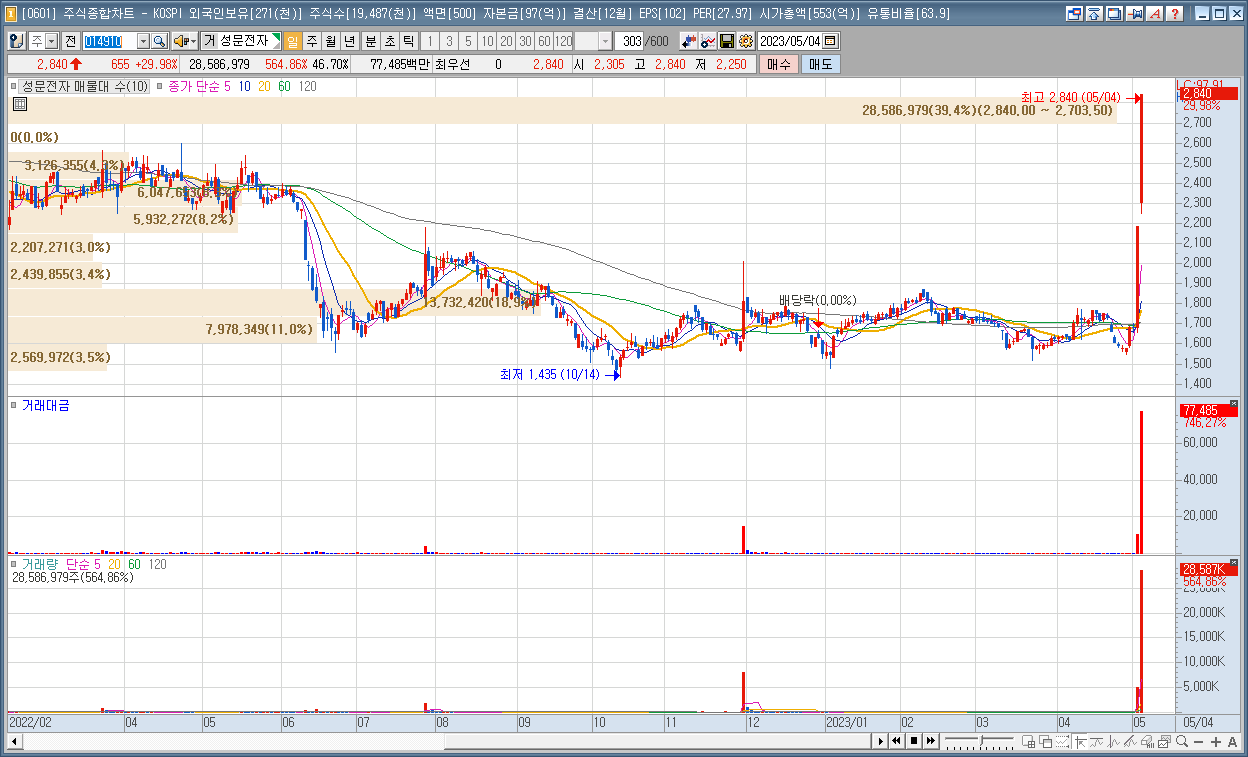Click the plus zoom-in icon in bottom bar

pyautogui.click(x=1216, y=741)
